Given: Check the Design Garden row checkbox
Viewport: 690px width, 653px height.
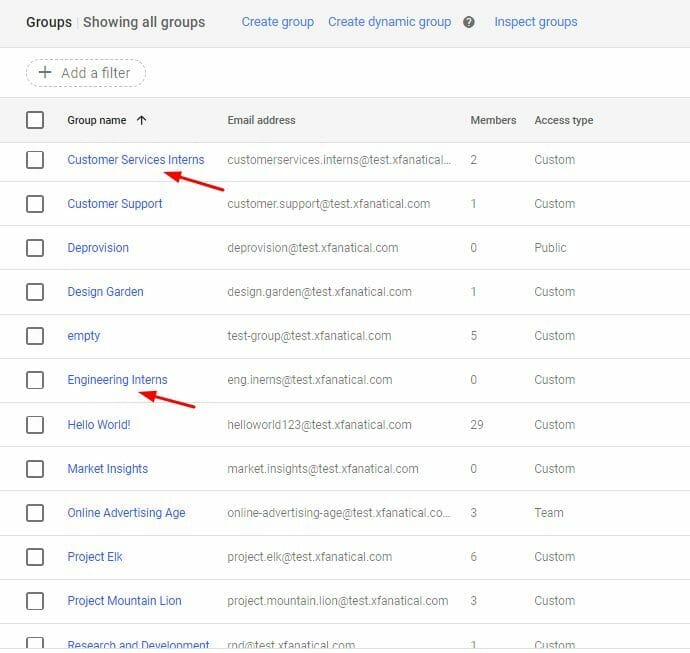Looking at the screenshot, I should pos(35,292).
